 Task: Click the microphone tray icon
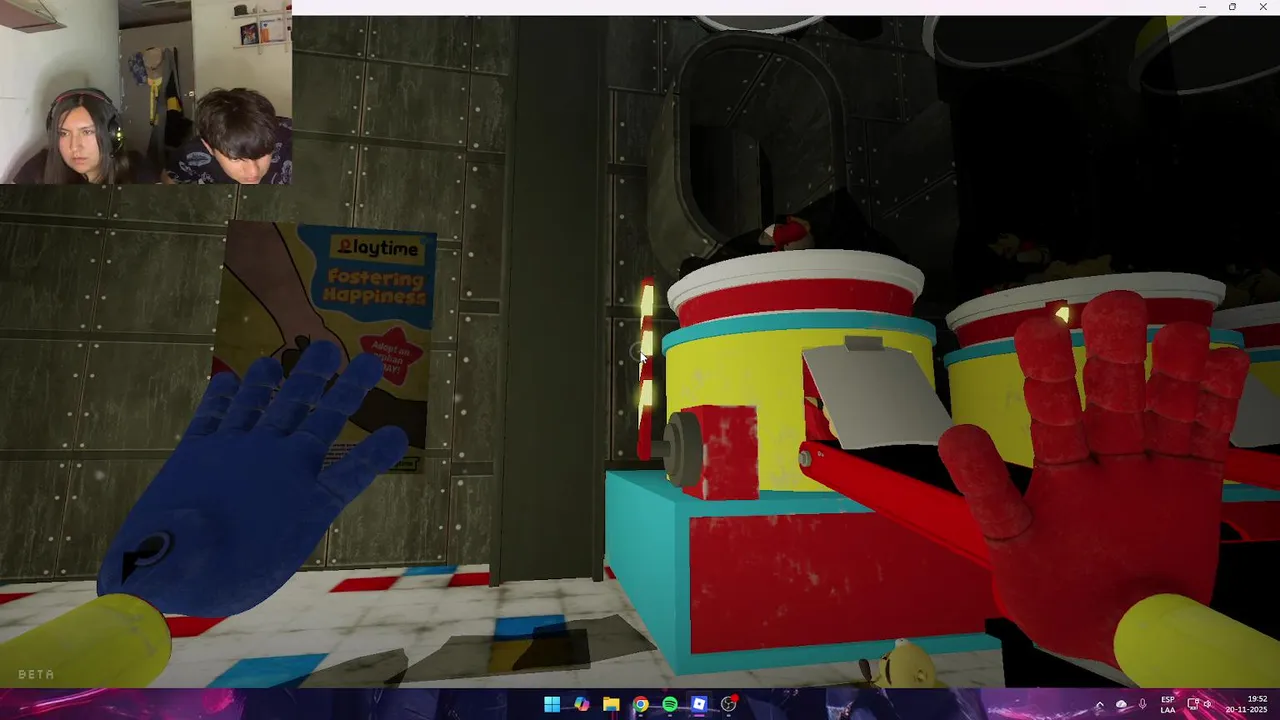pyautogui.click(x=1142, y=704)
